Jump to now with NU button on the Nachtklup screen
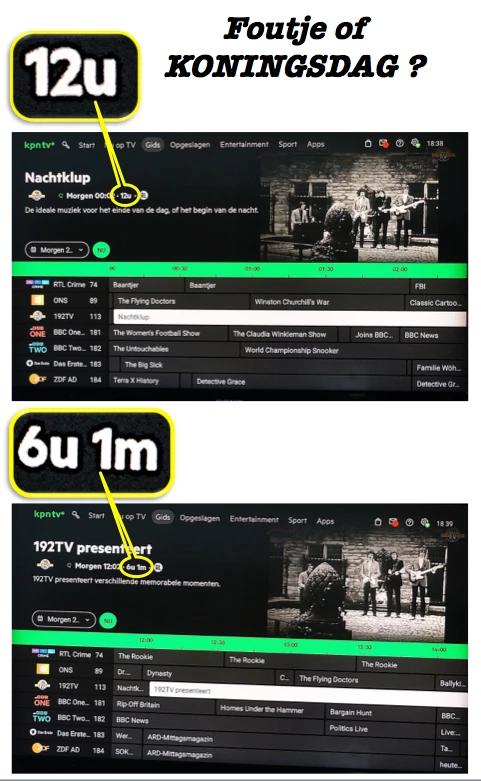This screenshot has width=481, height=781. point(101,250)
